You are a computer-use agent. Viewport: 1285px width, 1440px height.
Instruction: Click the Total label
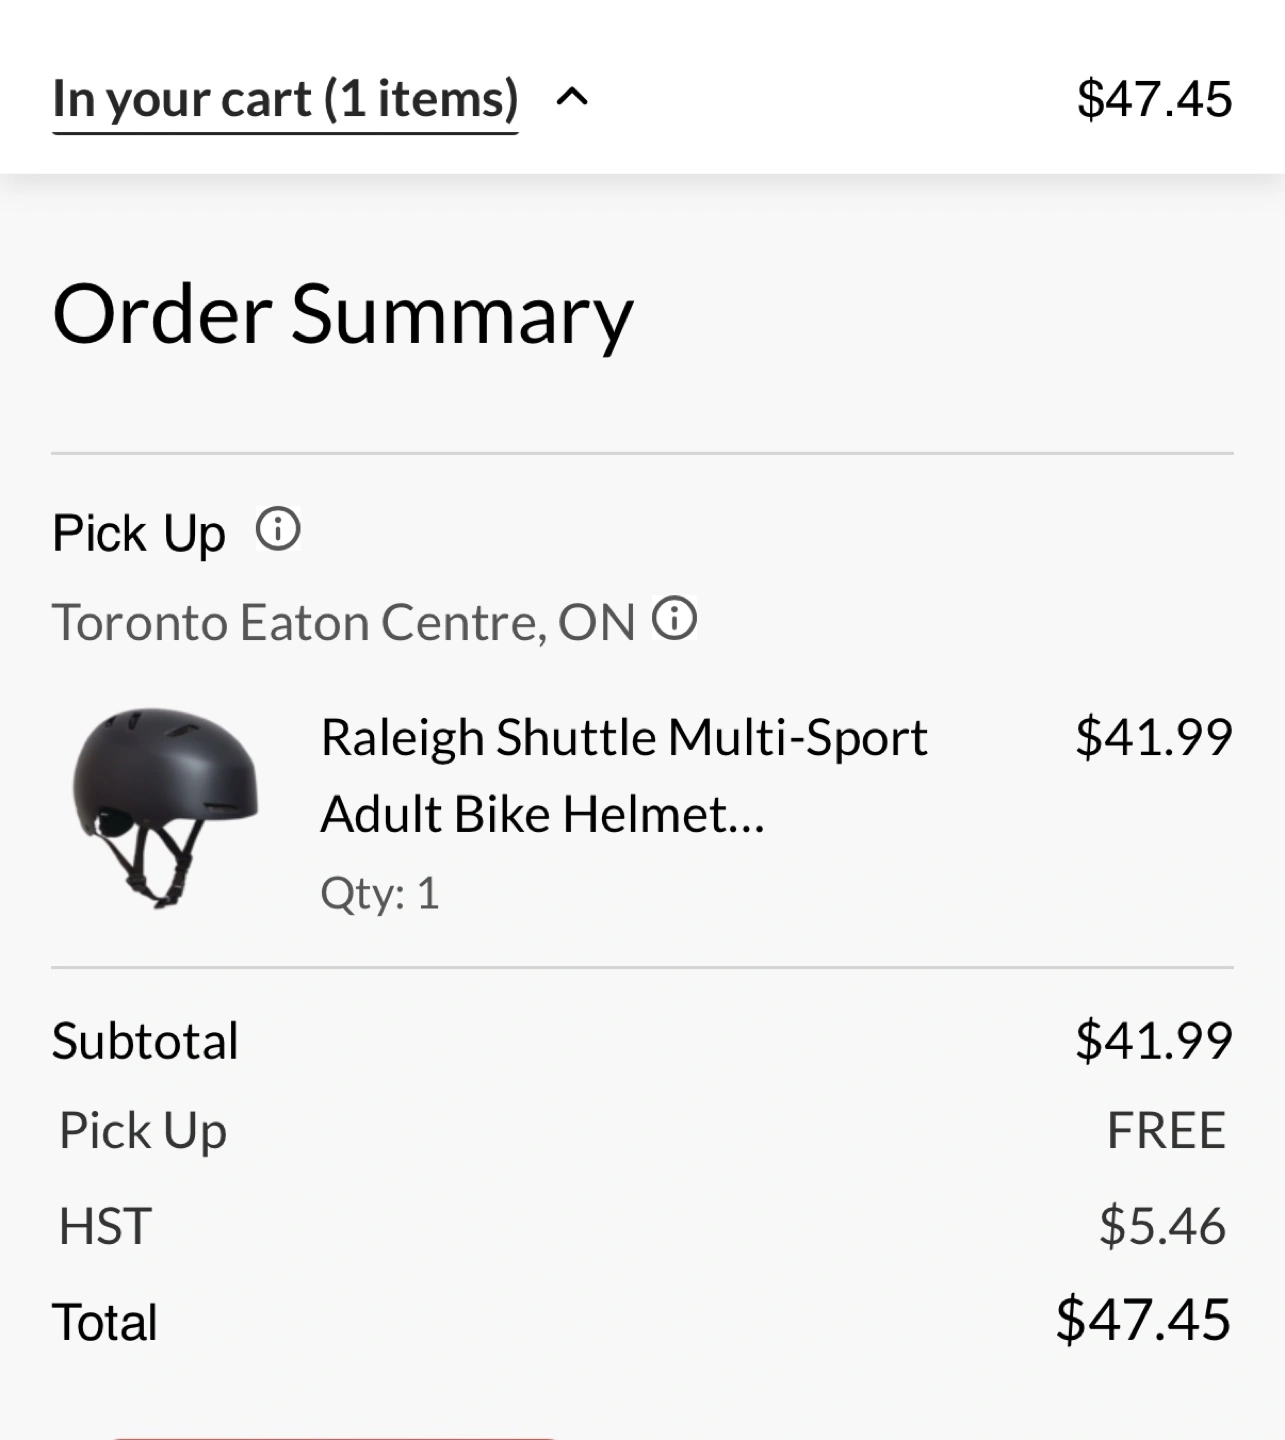click(x=105, y=1322)
